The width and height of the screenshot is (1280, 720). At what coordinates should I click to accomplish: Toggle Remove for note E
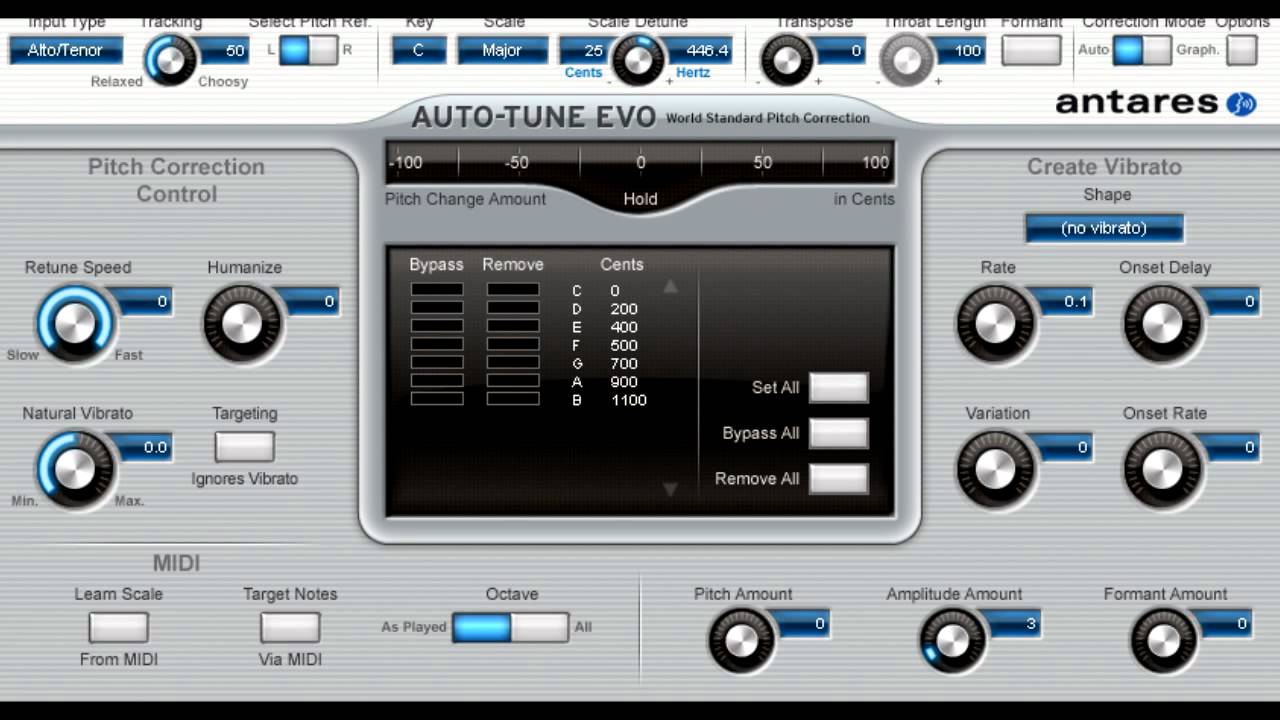coord(513,326)
